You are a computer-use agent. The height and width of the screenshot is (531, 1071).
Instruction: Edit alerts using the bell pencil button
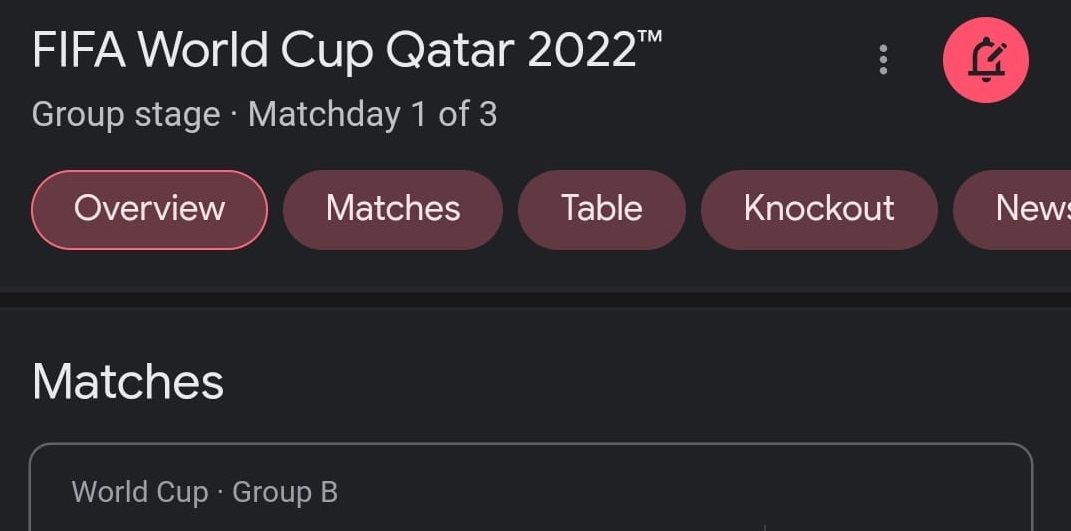click(985, 60)
